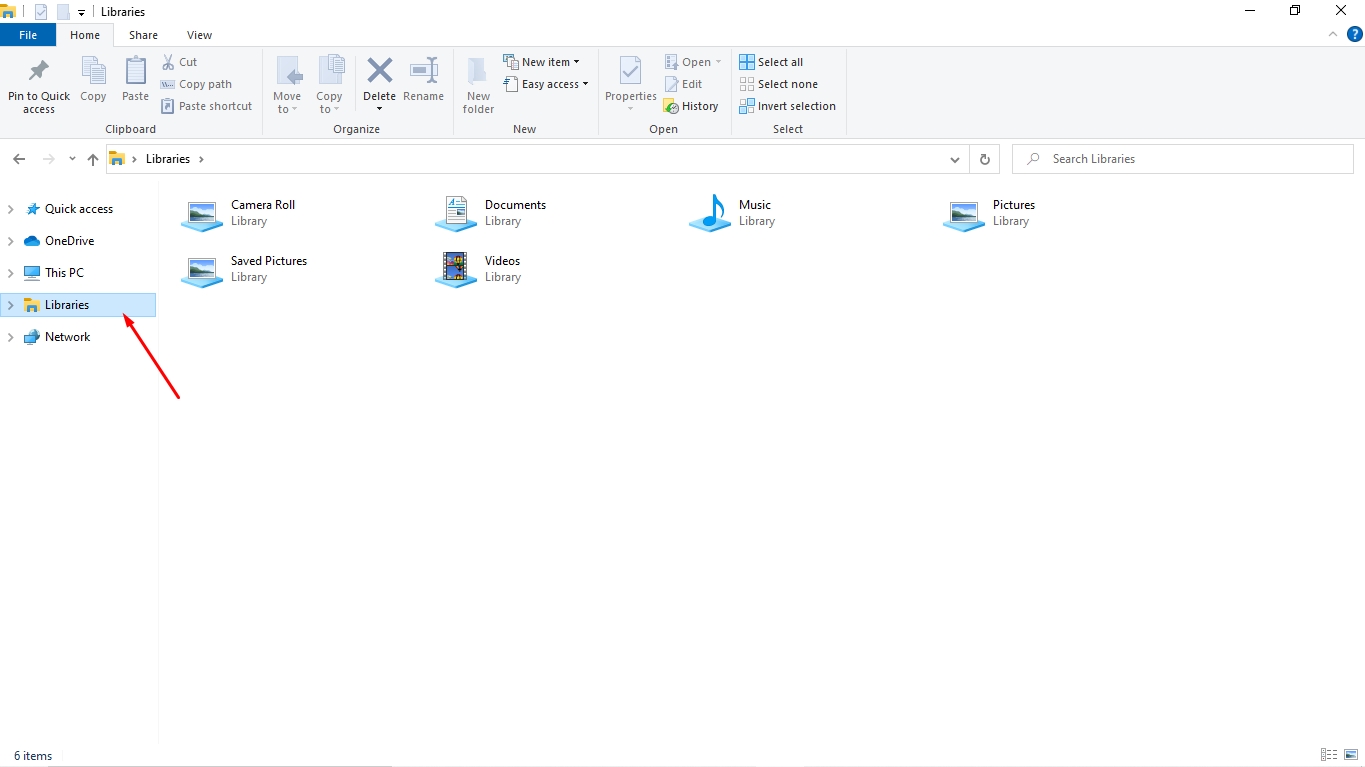Switch to the View ribbon tab
The height and width of the screenshot is (767, 1365).
click(199, 35)
